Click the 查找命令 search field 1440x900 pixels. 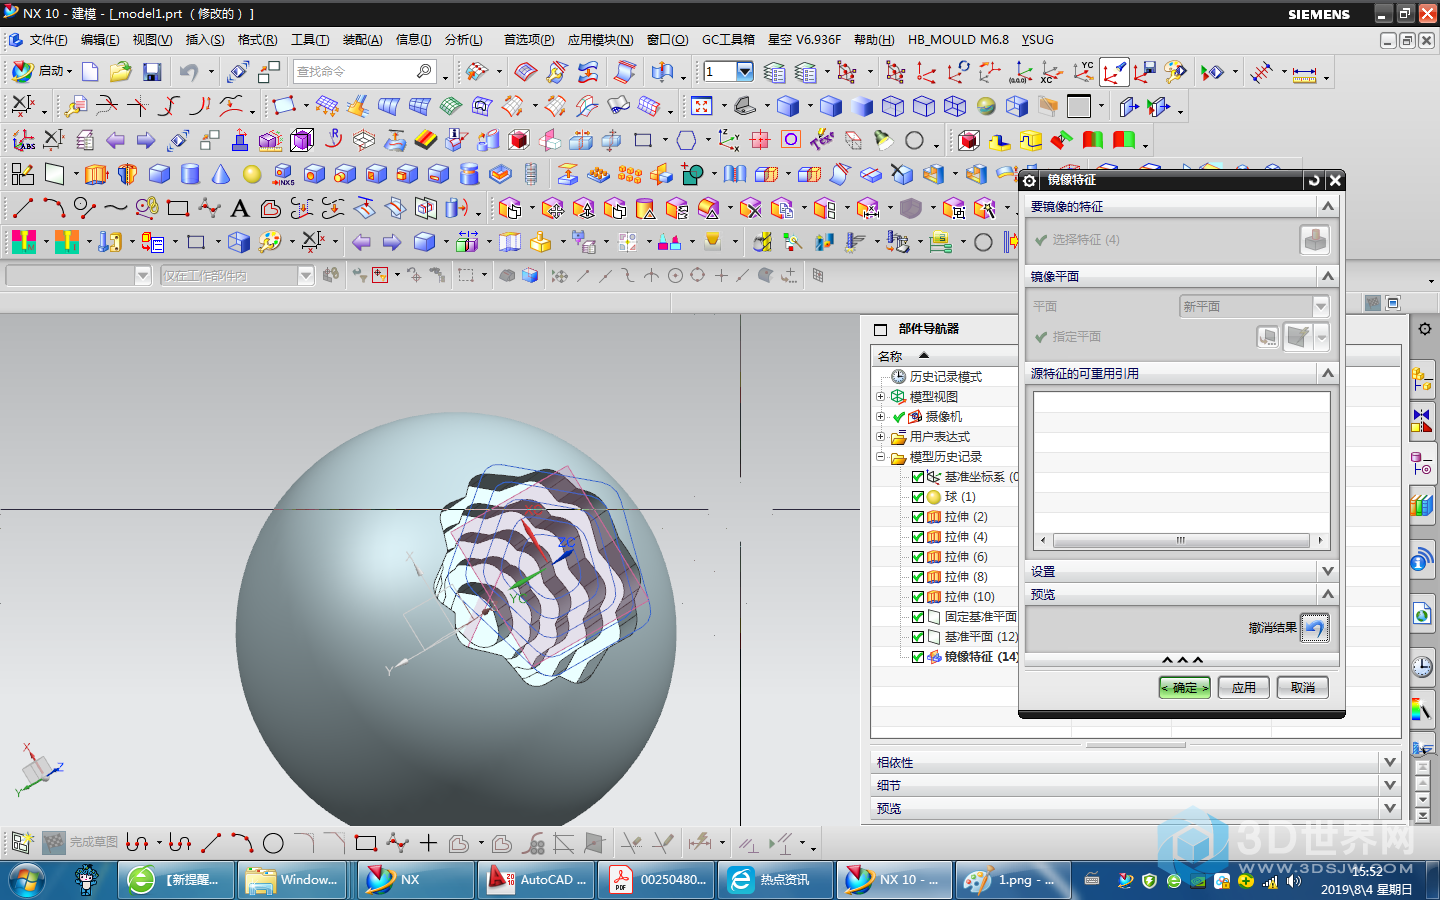pos(364,72)
